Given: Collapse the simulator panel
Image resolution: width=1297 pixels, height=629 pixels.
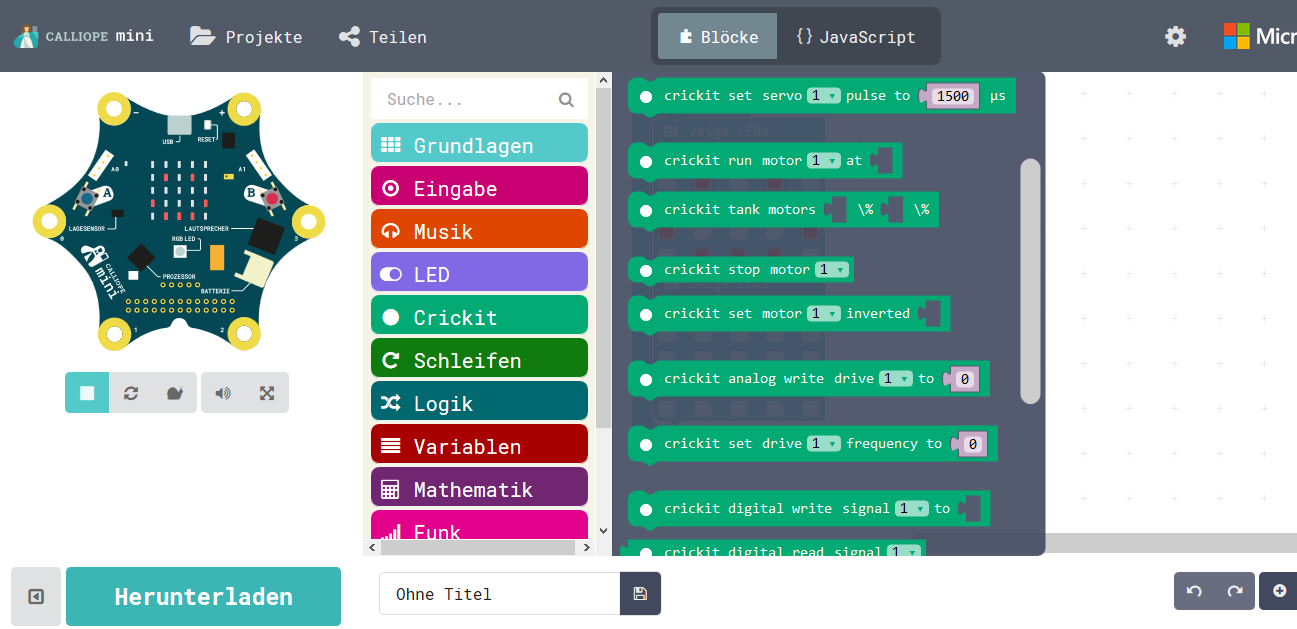Looking at the screenshot, I should (x=36, y=597).
